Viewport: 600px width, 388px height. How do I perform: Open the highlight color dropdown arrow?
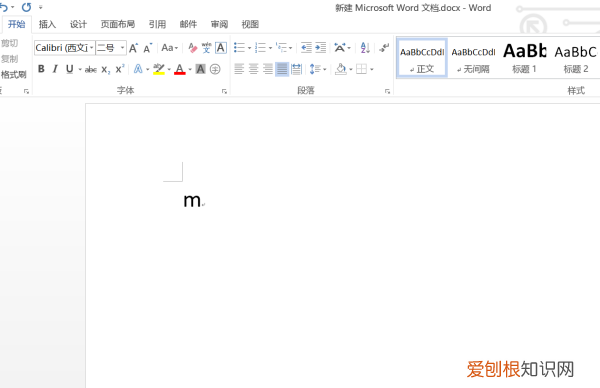point(169,69)
